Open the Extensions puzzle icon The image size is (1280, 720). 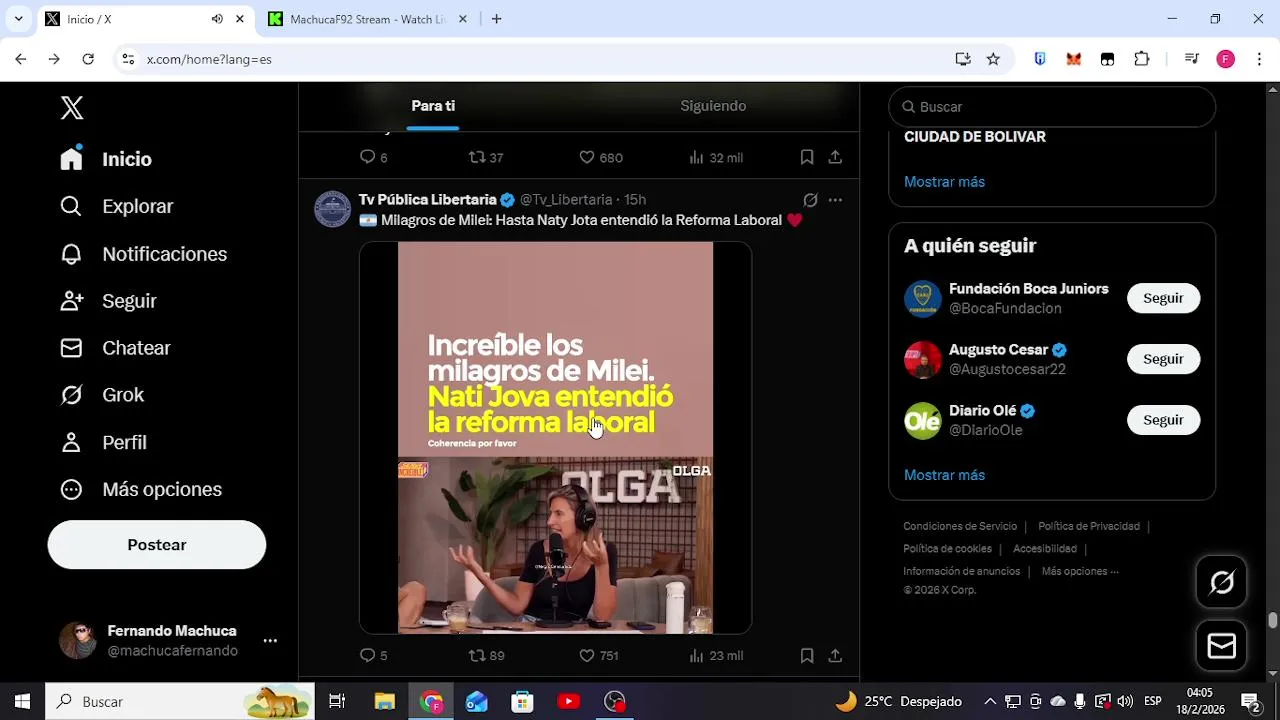(1142, 59)
